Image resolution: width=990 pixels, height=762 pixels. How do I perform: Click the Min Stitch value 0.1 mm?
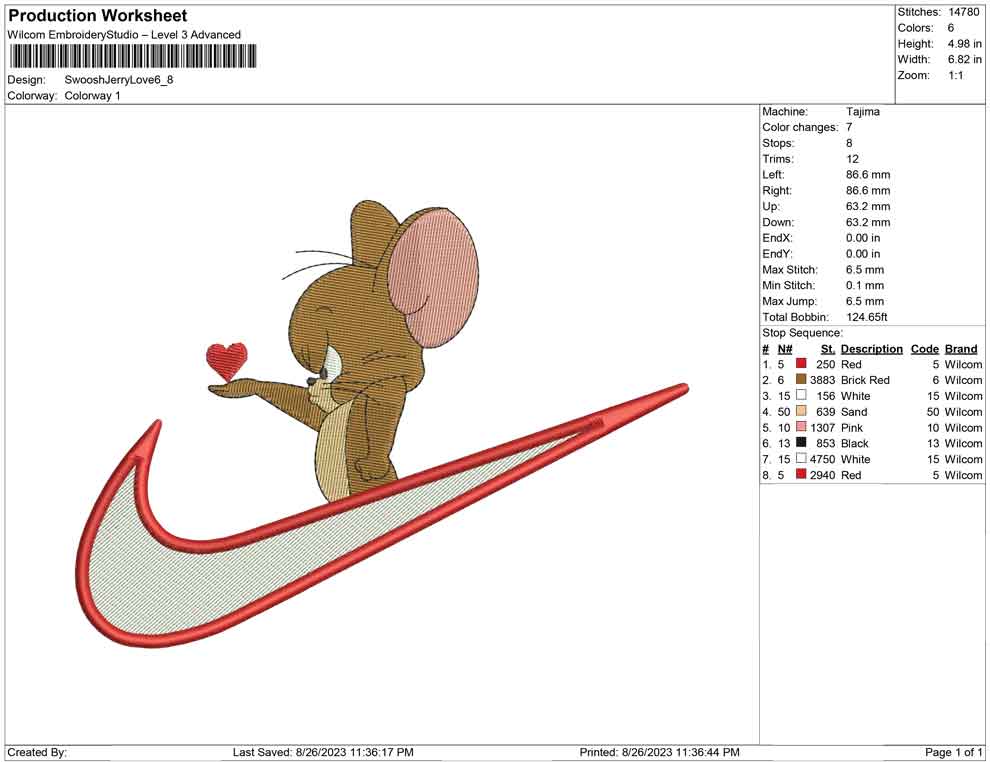pos(865,285)
